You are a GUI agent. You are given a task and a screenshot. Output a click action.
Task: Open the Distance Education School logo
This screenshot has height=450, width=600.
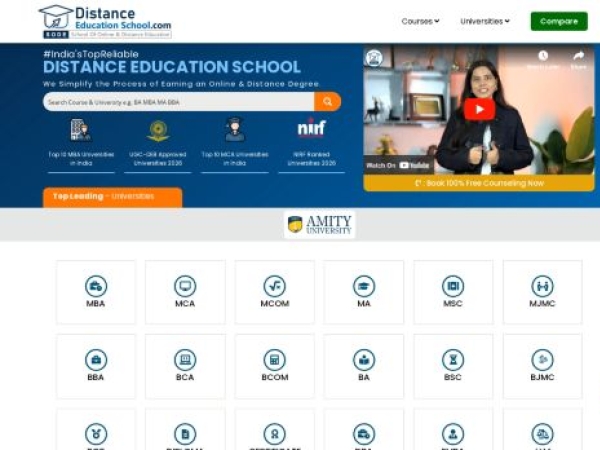(x=105, y=22)
